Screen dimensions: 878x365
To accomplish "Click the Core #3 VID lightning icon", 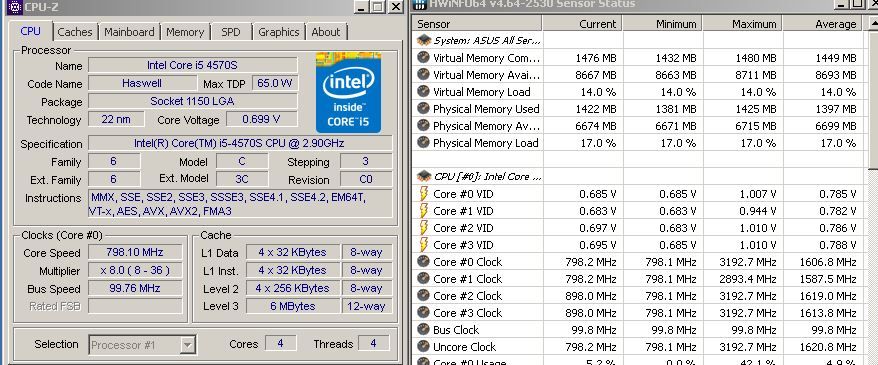I will (423, 245).
